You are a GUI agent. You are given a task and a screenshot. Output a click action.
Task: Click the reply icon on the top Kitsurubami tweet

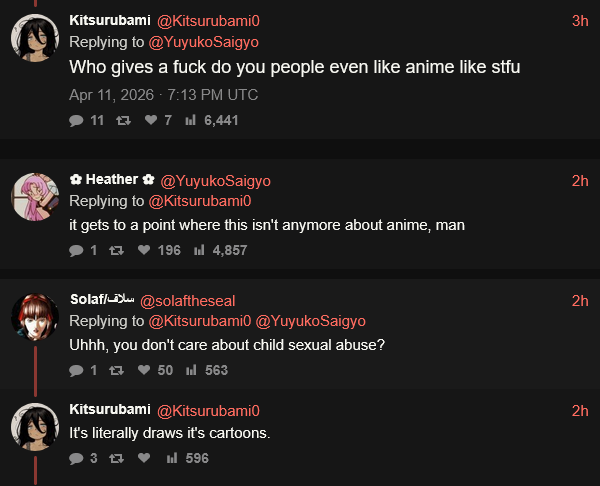point(76,121)
